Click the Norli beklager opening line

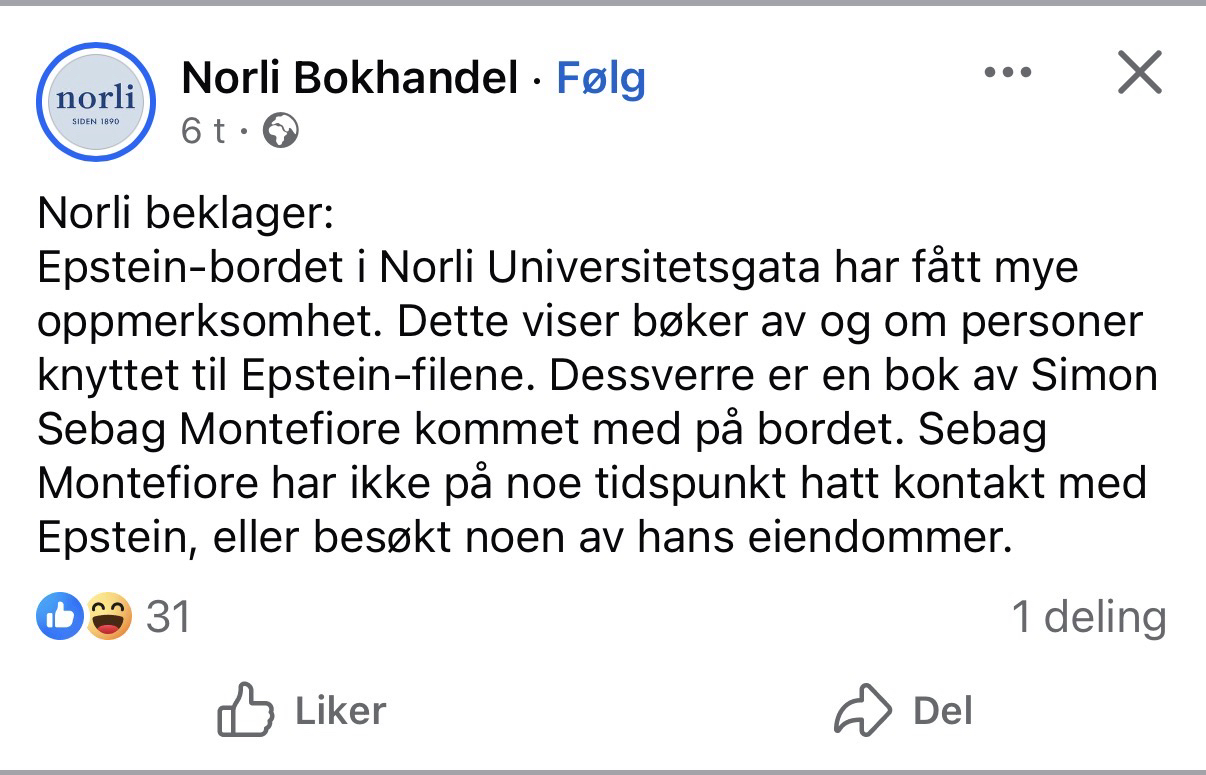pos(188,214)
